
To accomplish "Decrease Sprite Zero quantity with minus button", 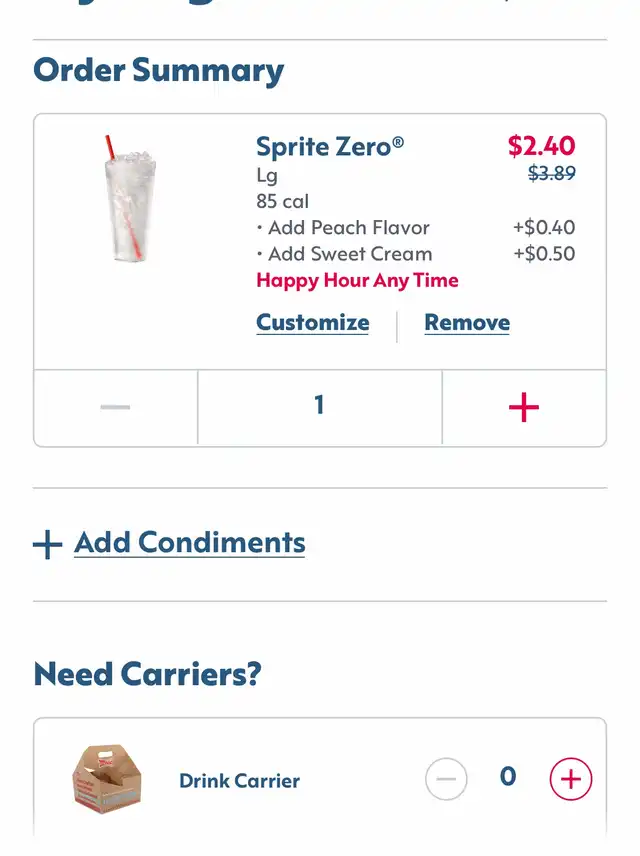I will pos(116,407).
